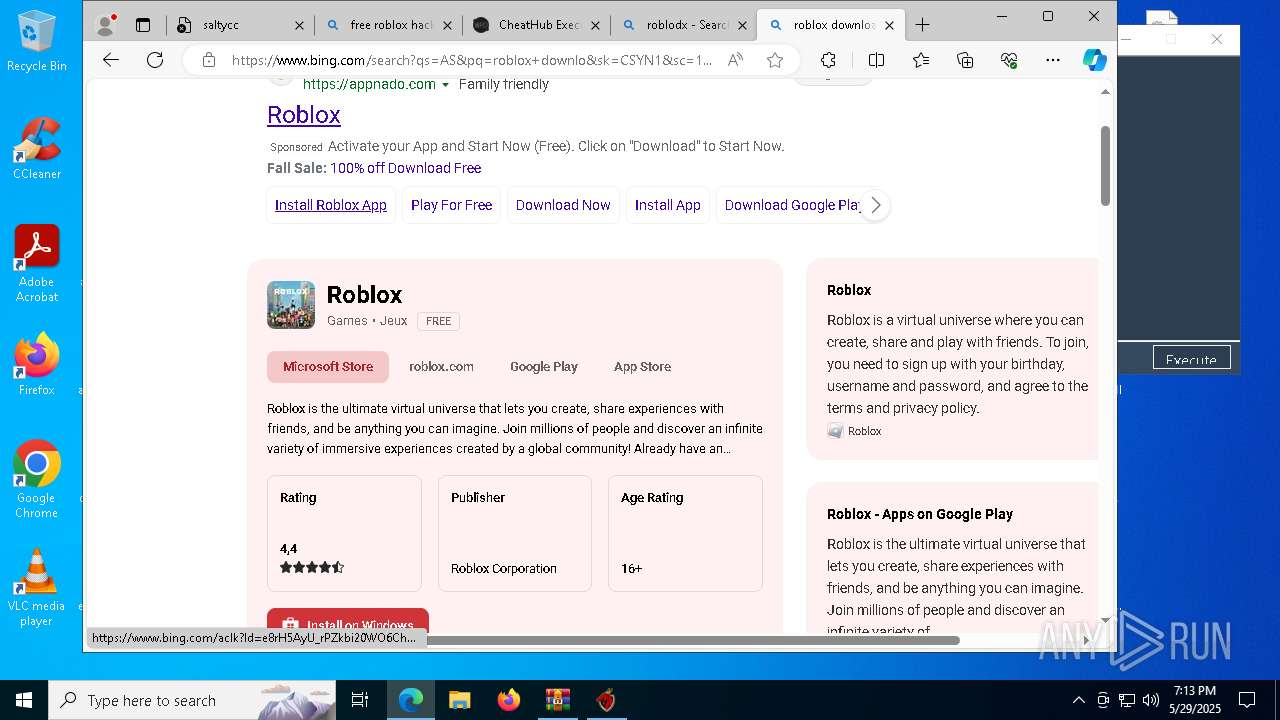Switch to the CheatHub Executor tab

pos(537,25)
